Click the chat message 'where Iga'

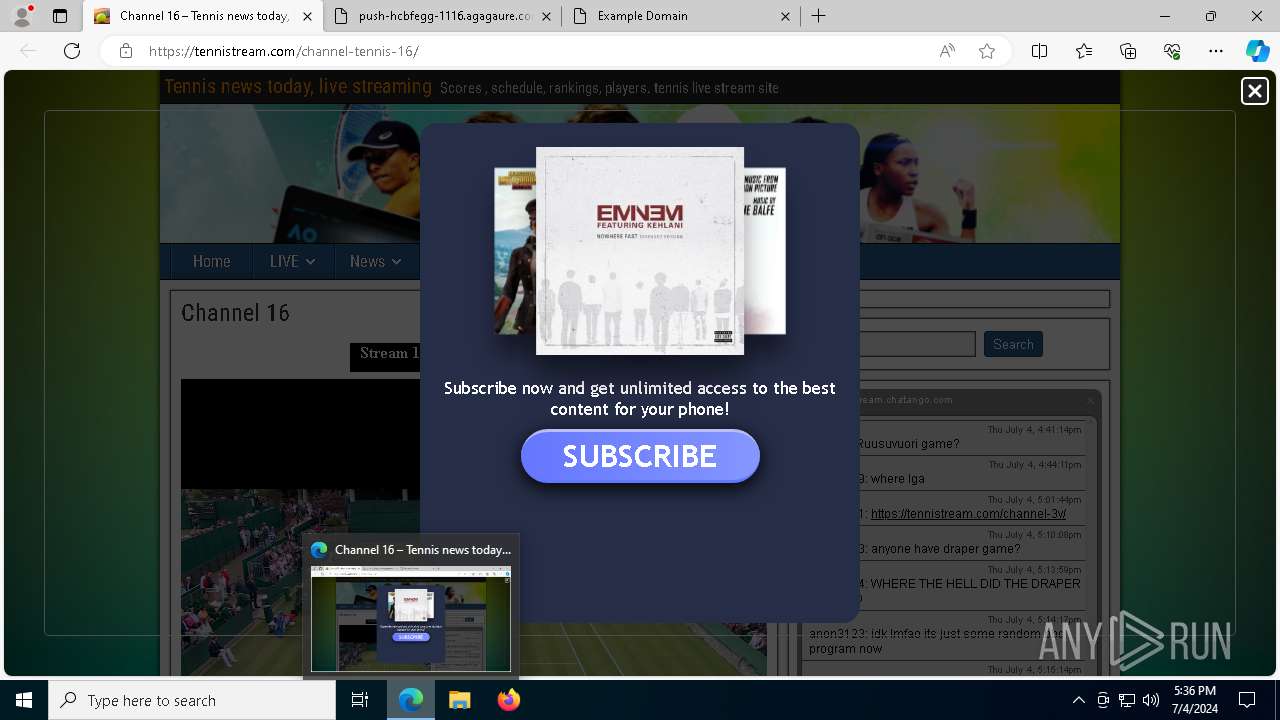[897, 479]
